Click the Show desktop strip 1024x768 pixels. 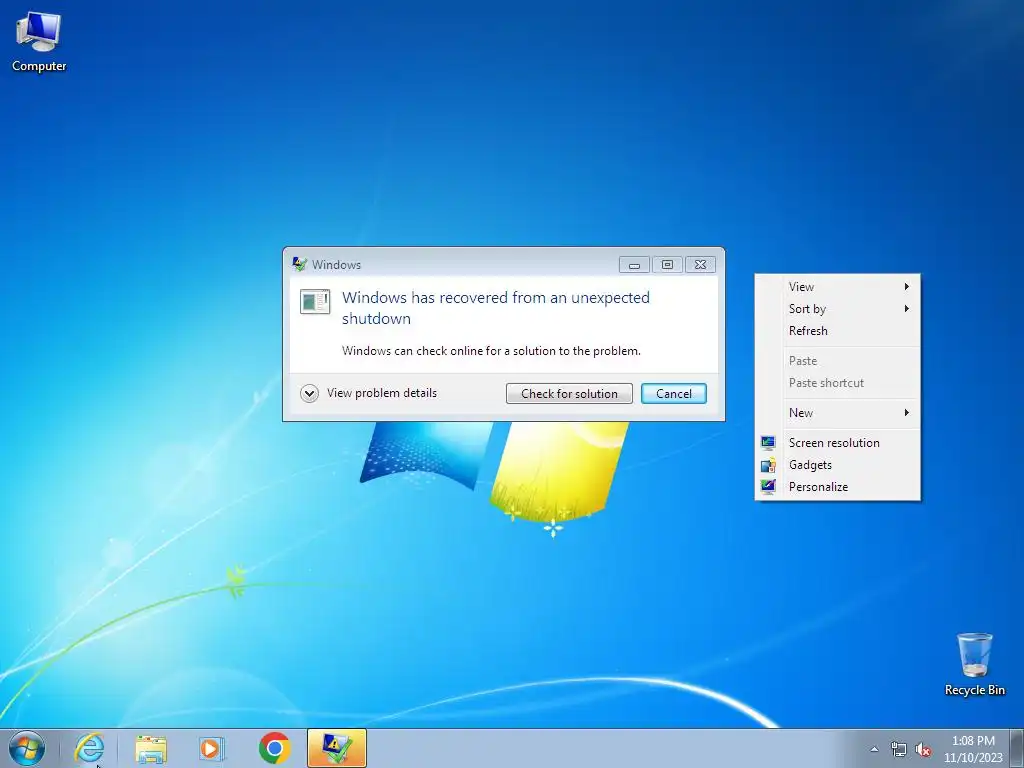pos(1017,748)
